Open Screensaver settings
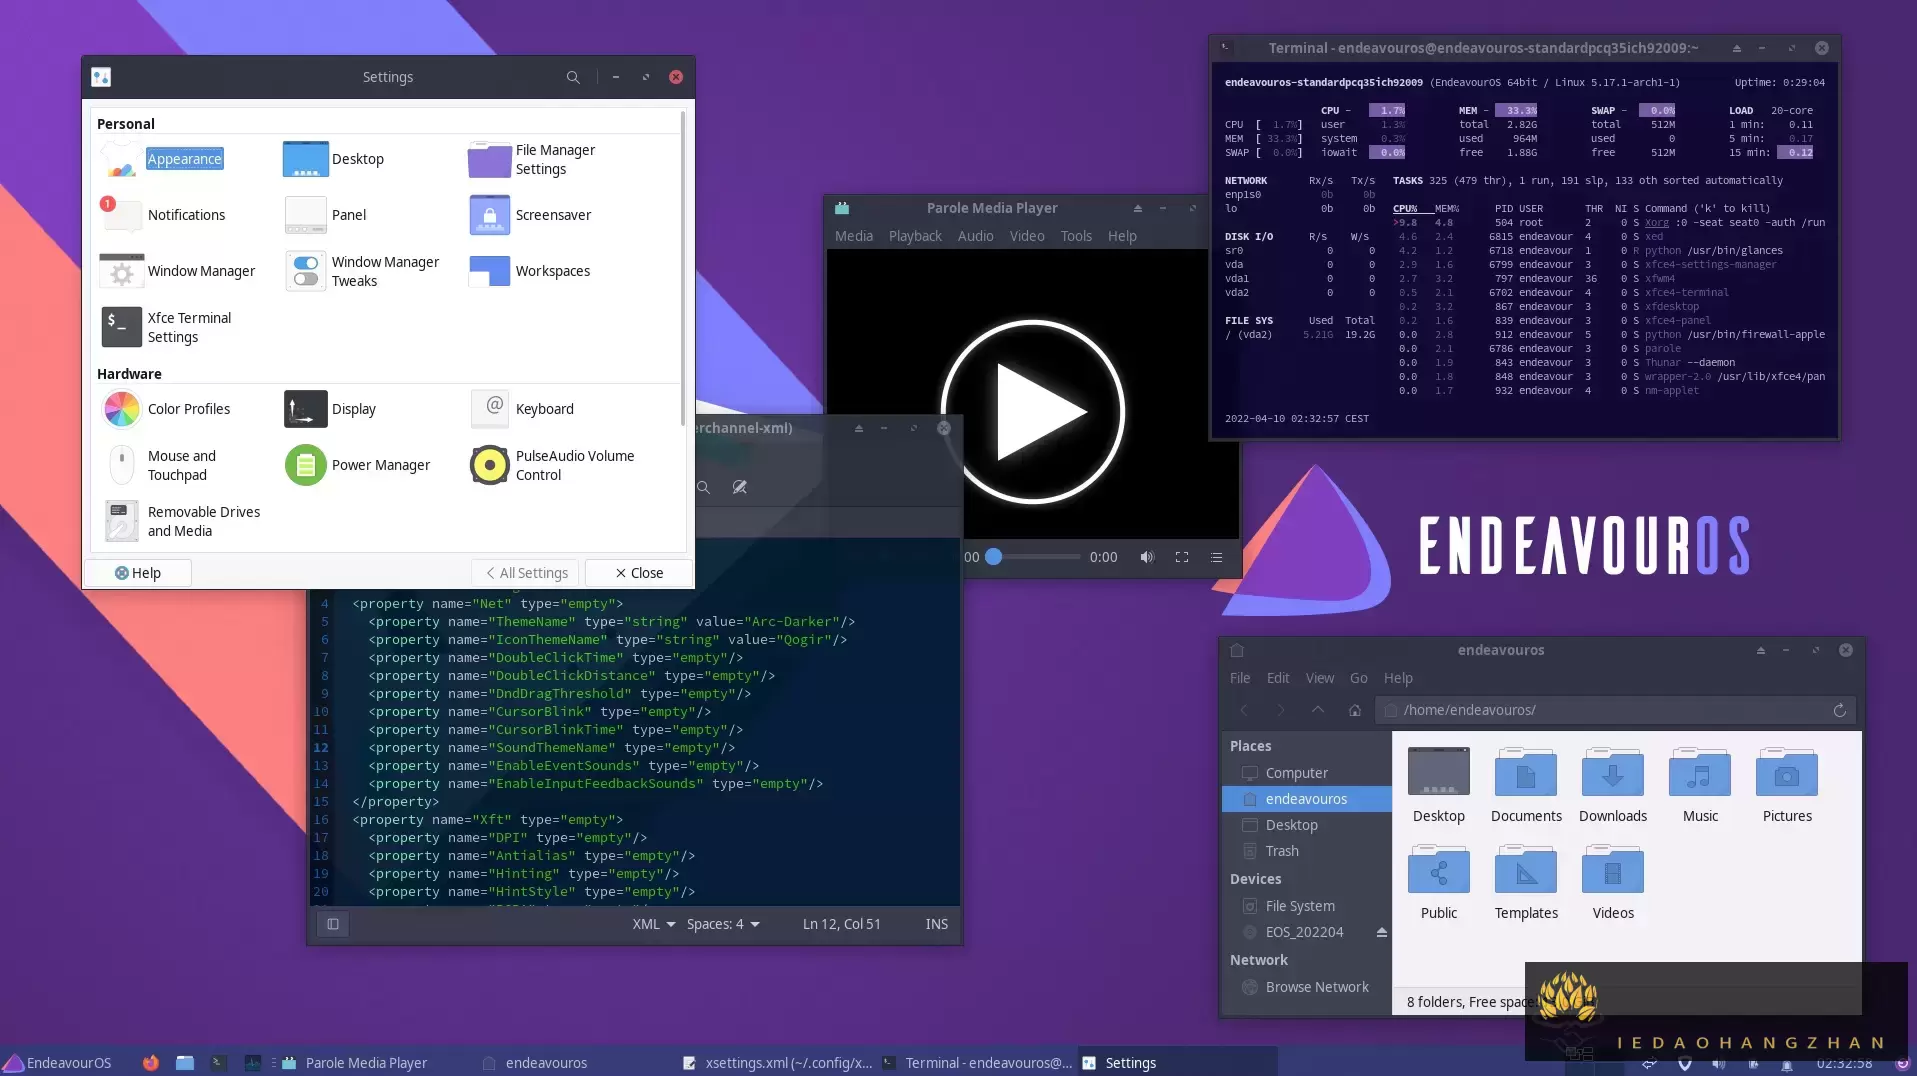This screenshot has height=1076, width=1917. 530,215
